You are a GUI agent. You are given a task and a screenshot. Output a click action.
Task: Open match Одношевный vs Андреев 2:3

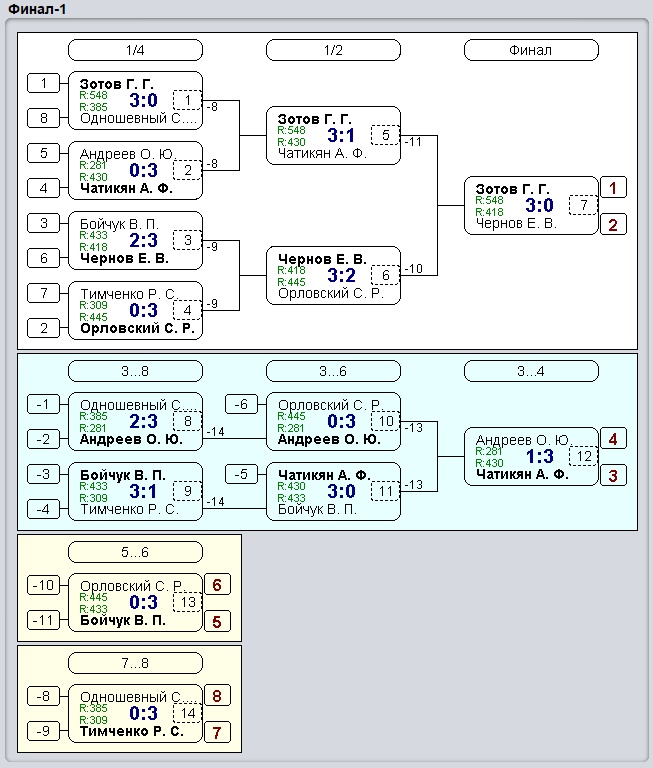point(135,421)
